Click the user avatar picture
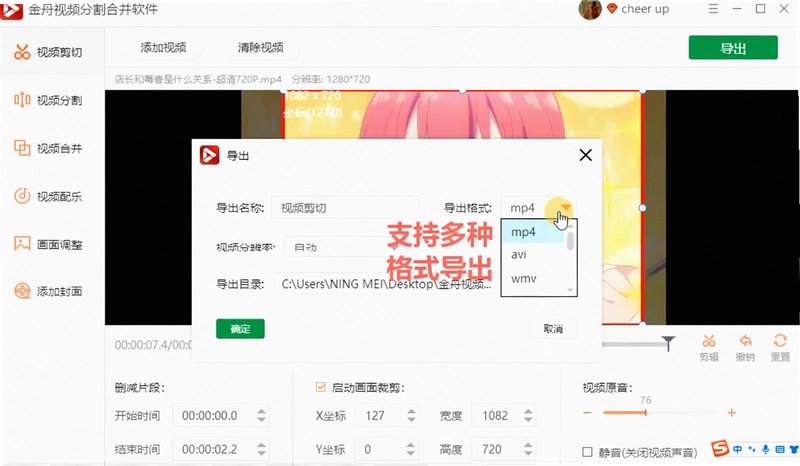The height and width of the screenshot is (466, 800). (590, 9)
